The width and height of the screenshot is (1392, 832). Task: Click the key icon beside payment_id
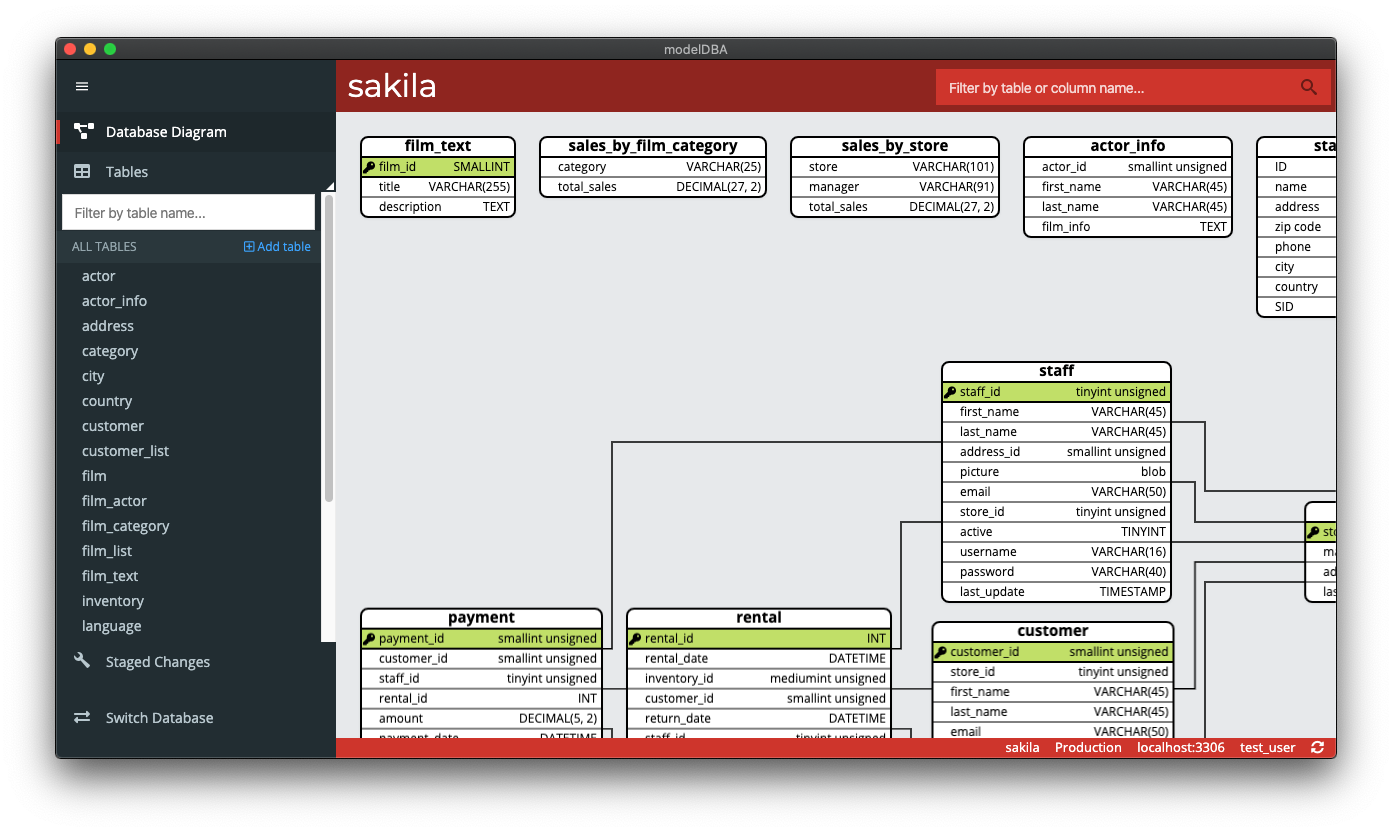[369, 638]
